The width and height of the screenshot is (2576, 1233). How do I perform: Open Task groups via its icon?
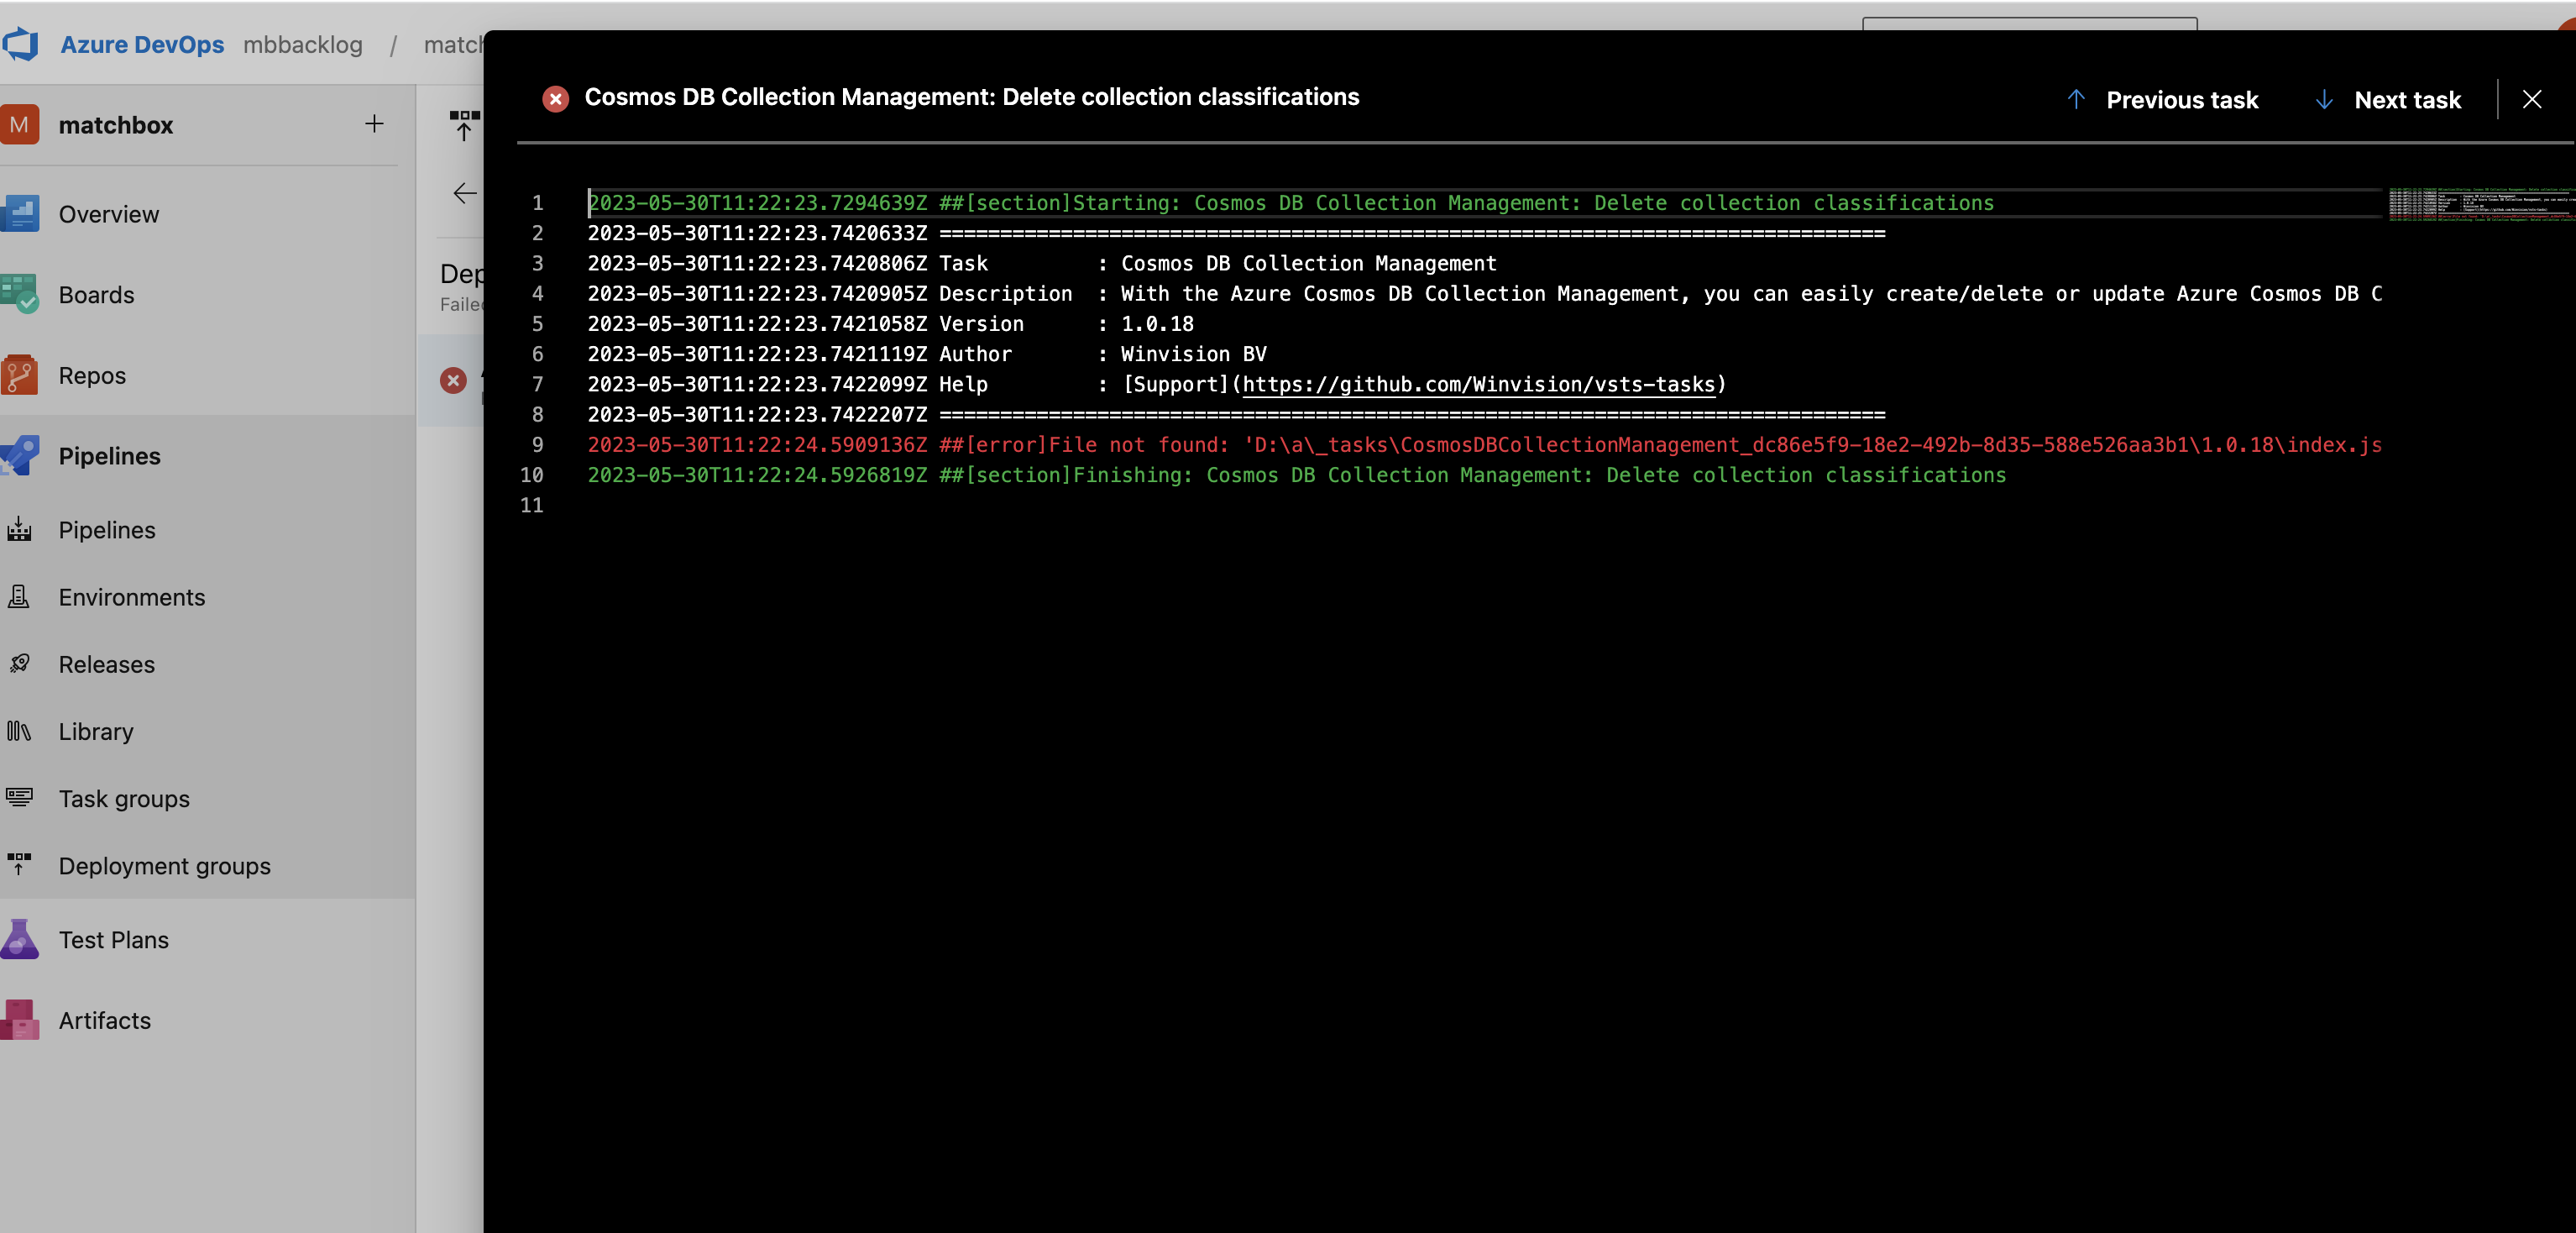tap(21, 798)
